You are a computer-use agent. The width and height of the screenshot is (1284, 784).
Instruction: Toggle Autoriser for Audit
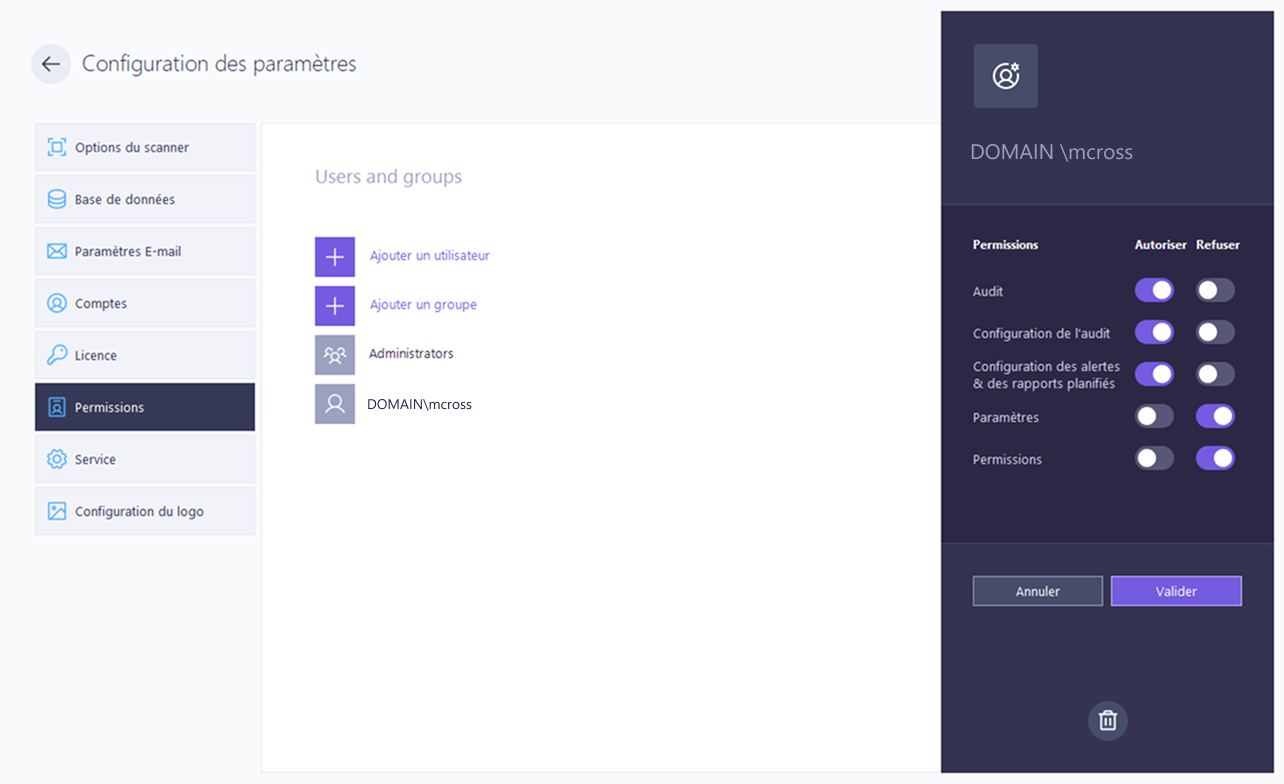pyautogui.click(x=1154, y=290)
